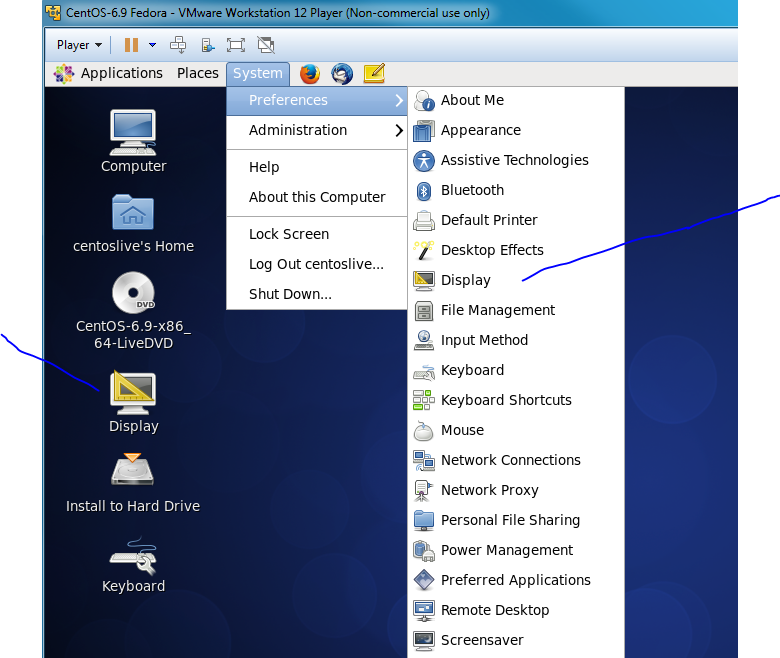780x658 pixels.
Task: Open Assistive Technologies preferences
Action: [x=516, y=160]
